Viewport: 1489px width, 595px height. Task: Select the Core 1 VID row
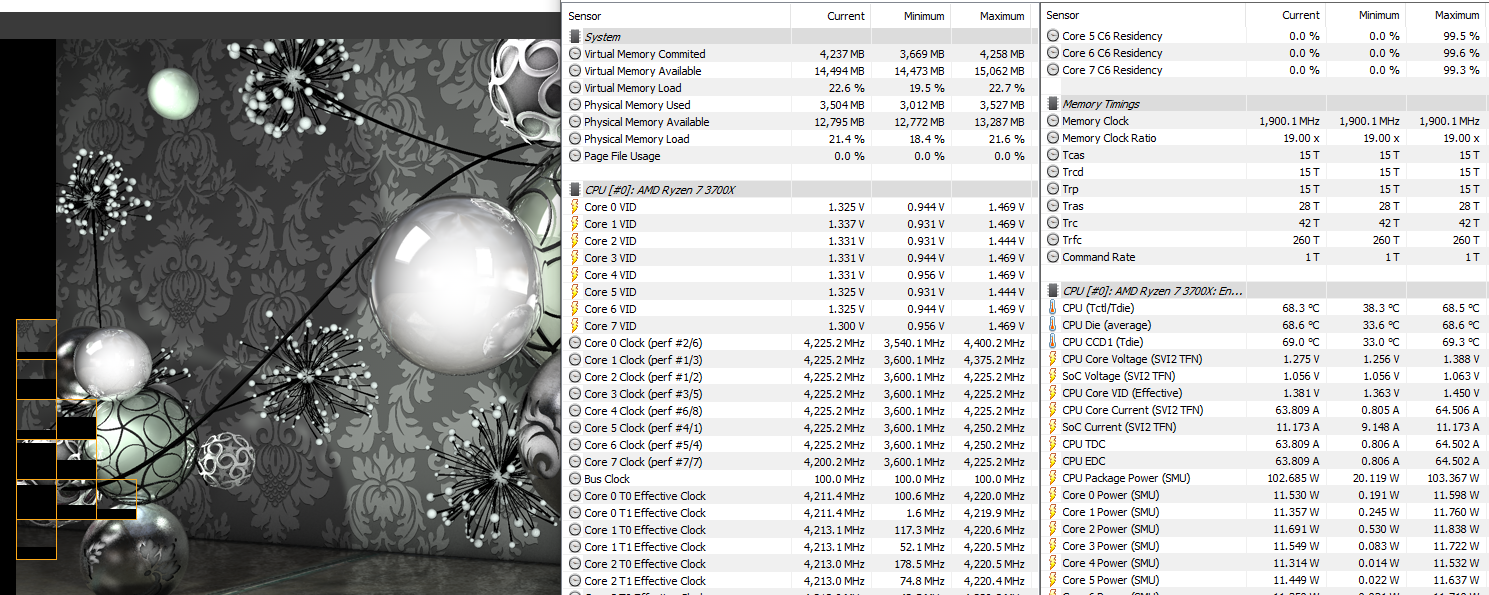point(798,224)
